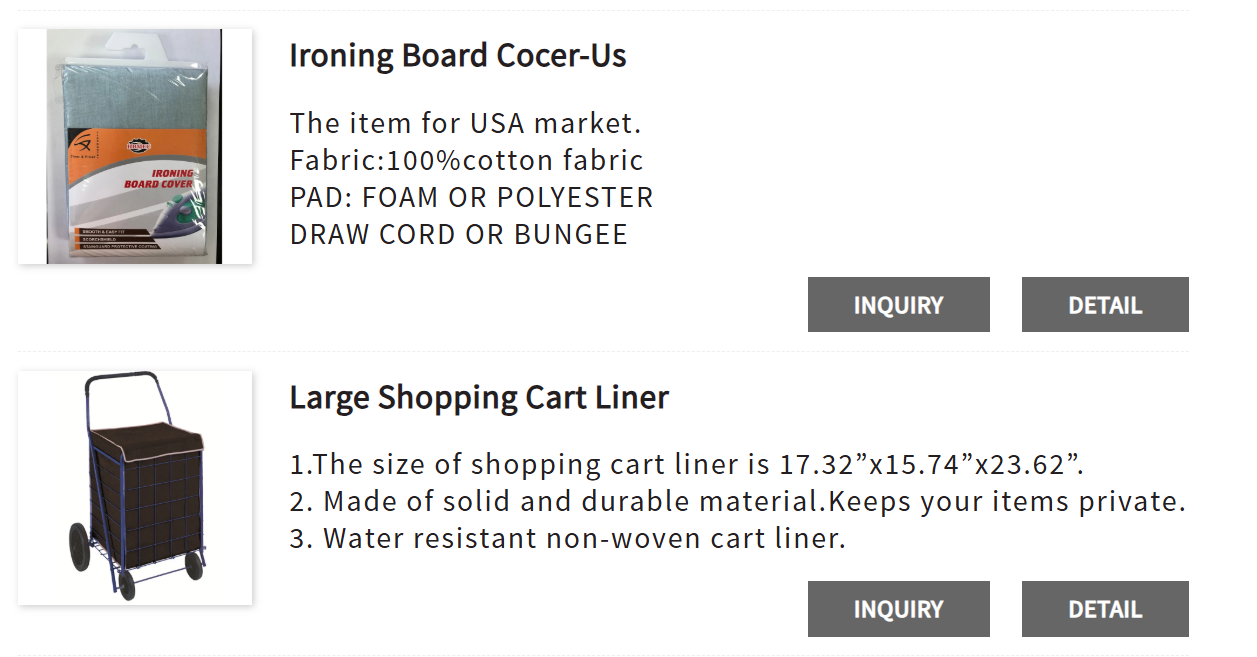Click the "The item for USA market." text
The width and height of the screenshot is (1257, 657).
pyautogui.click(x=465, y=124)
